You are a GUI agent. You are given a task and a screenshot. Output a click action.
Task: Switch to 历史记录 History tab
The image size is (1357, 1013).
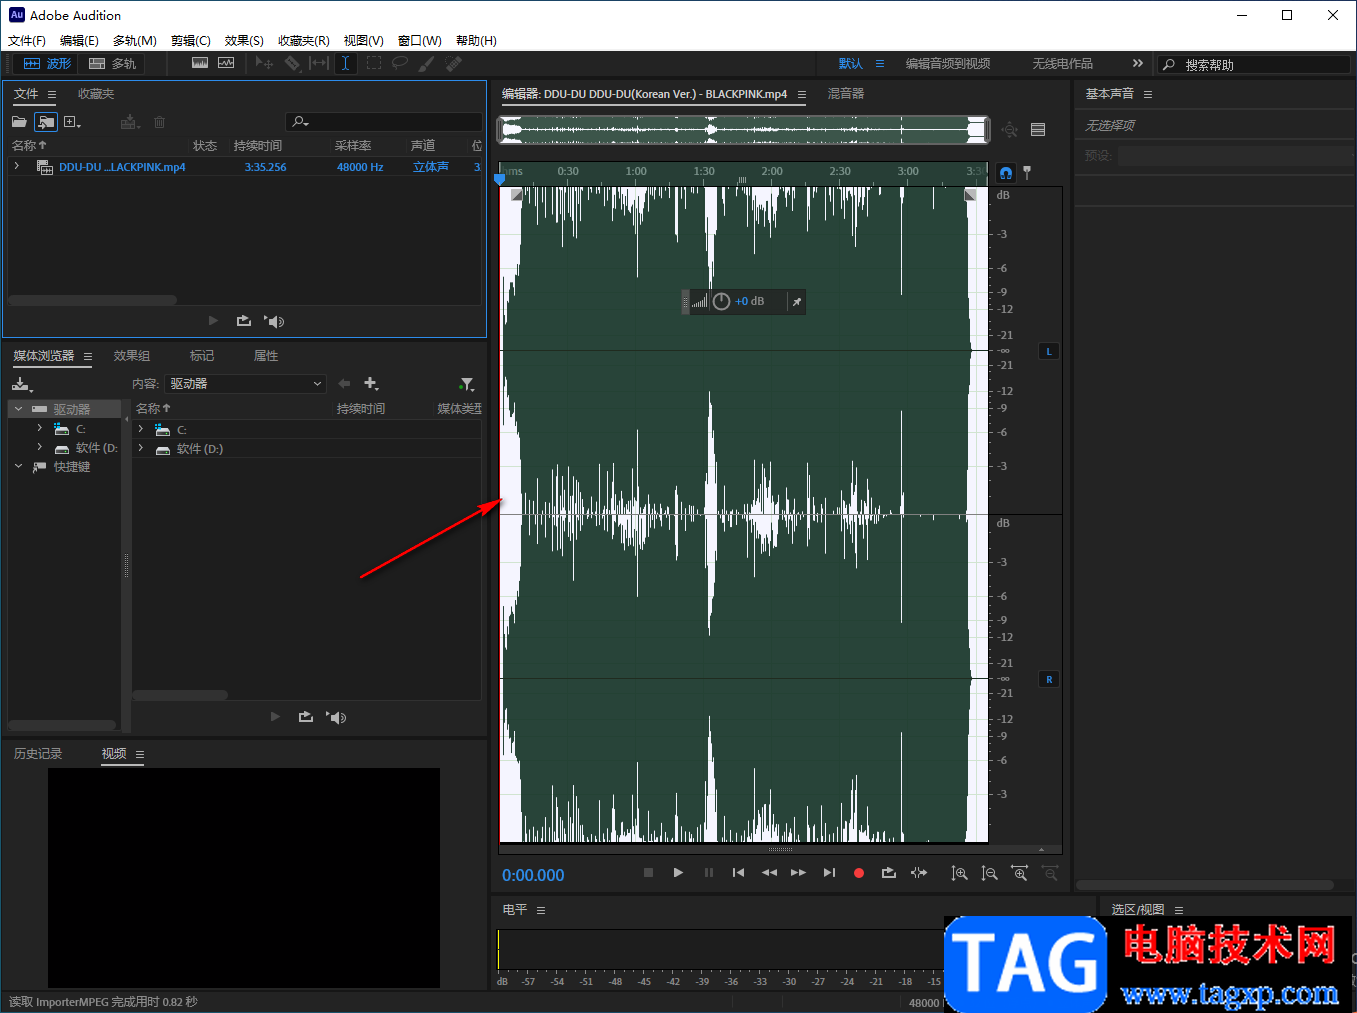(38, 754)
